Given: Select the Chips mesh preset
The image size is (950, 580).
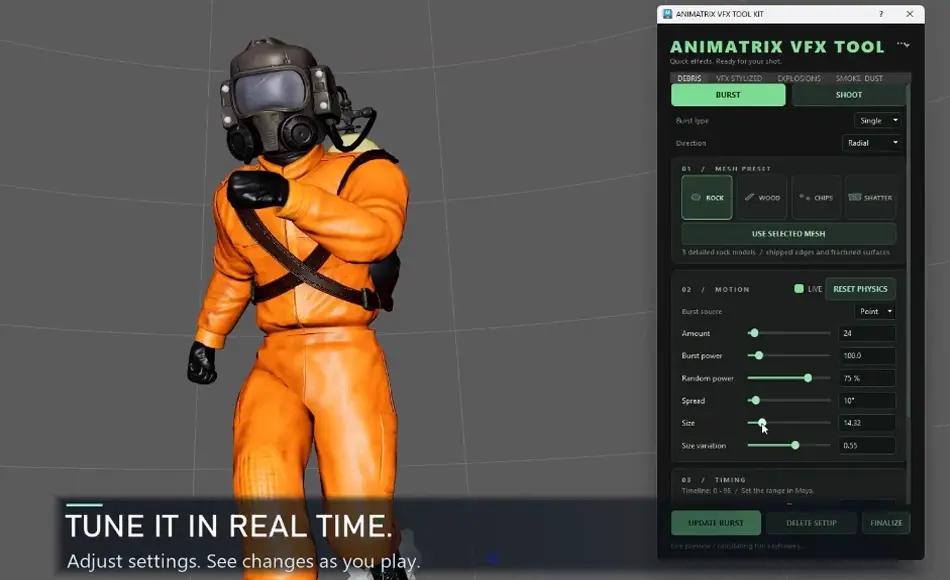Looking at the screenshot, I should tap(816, 198).
